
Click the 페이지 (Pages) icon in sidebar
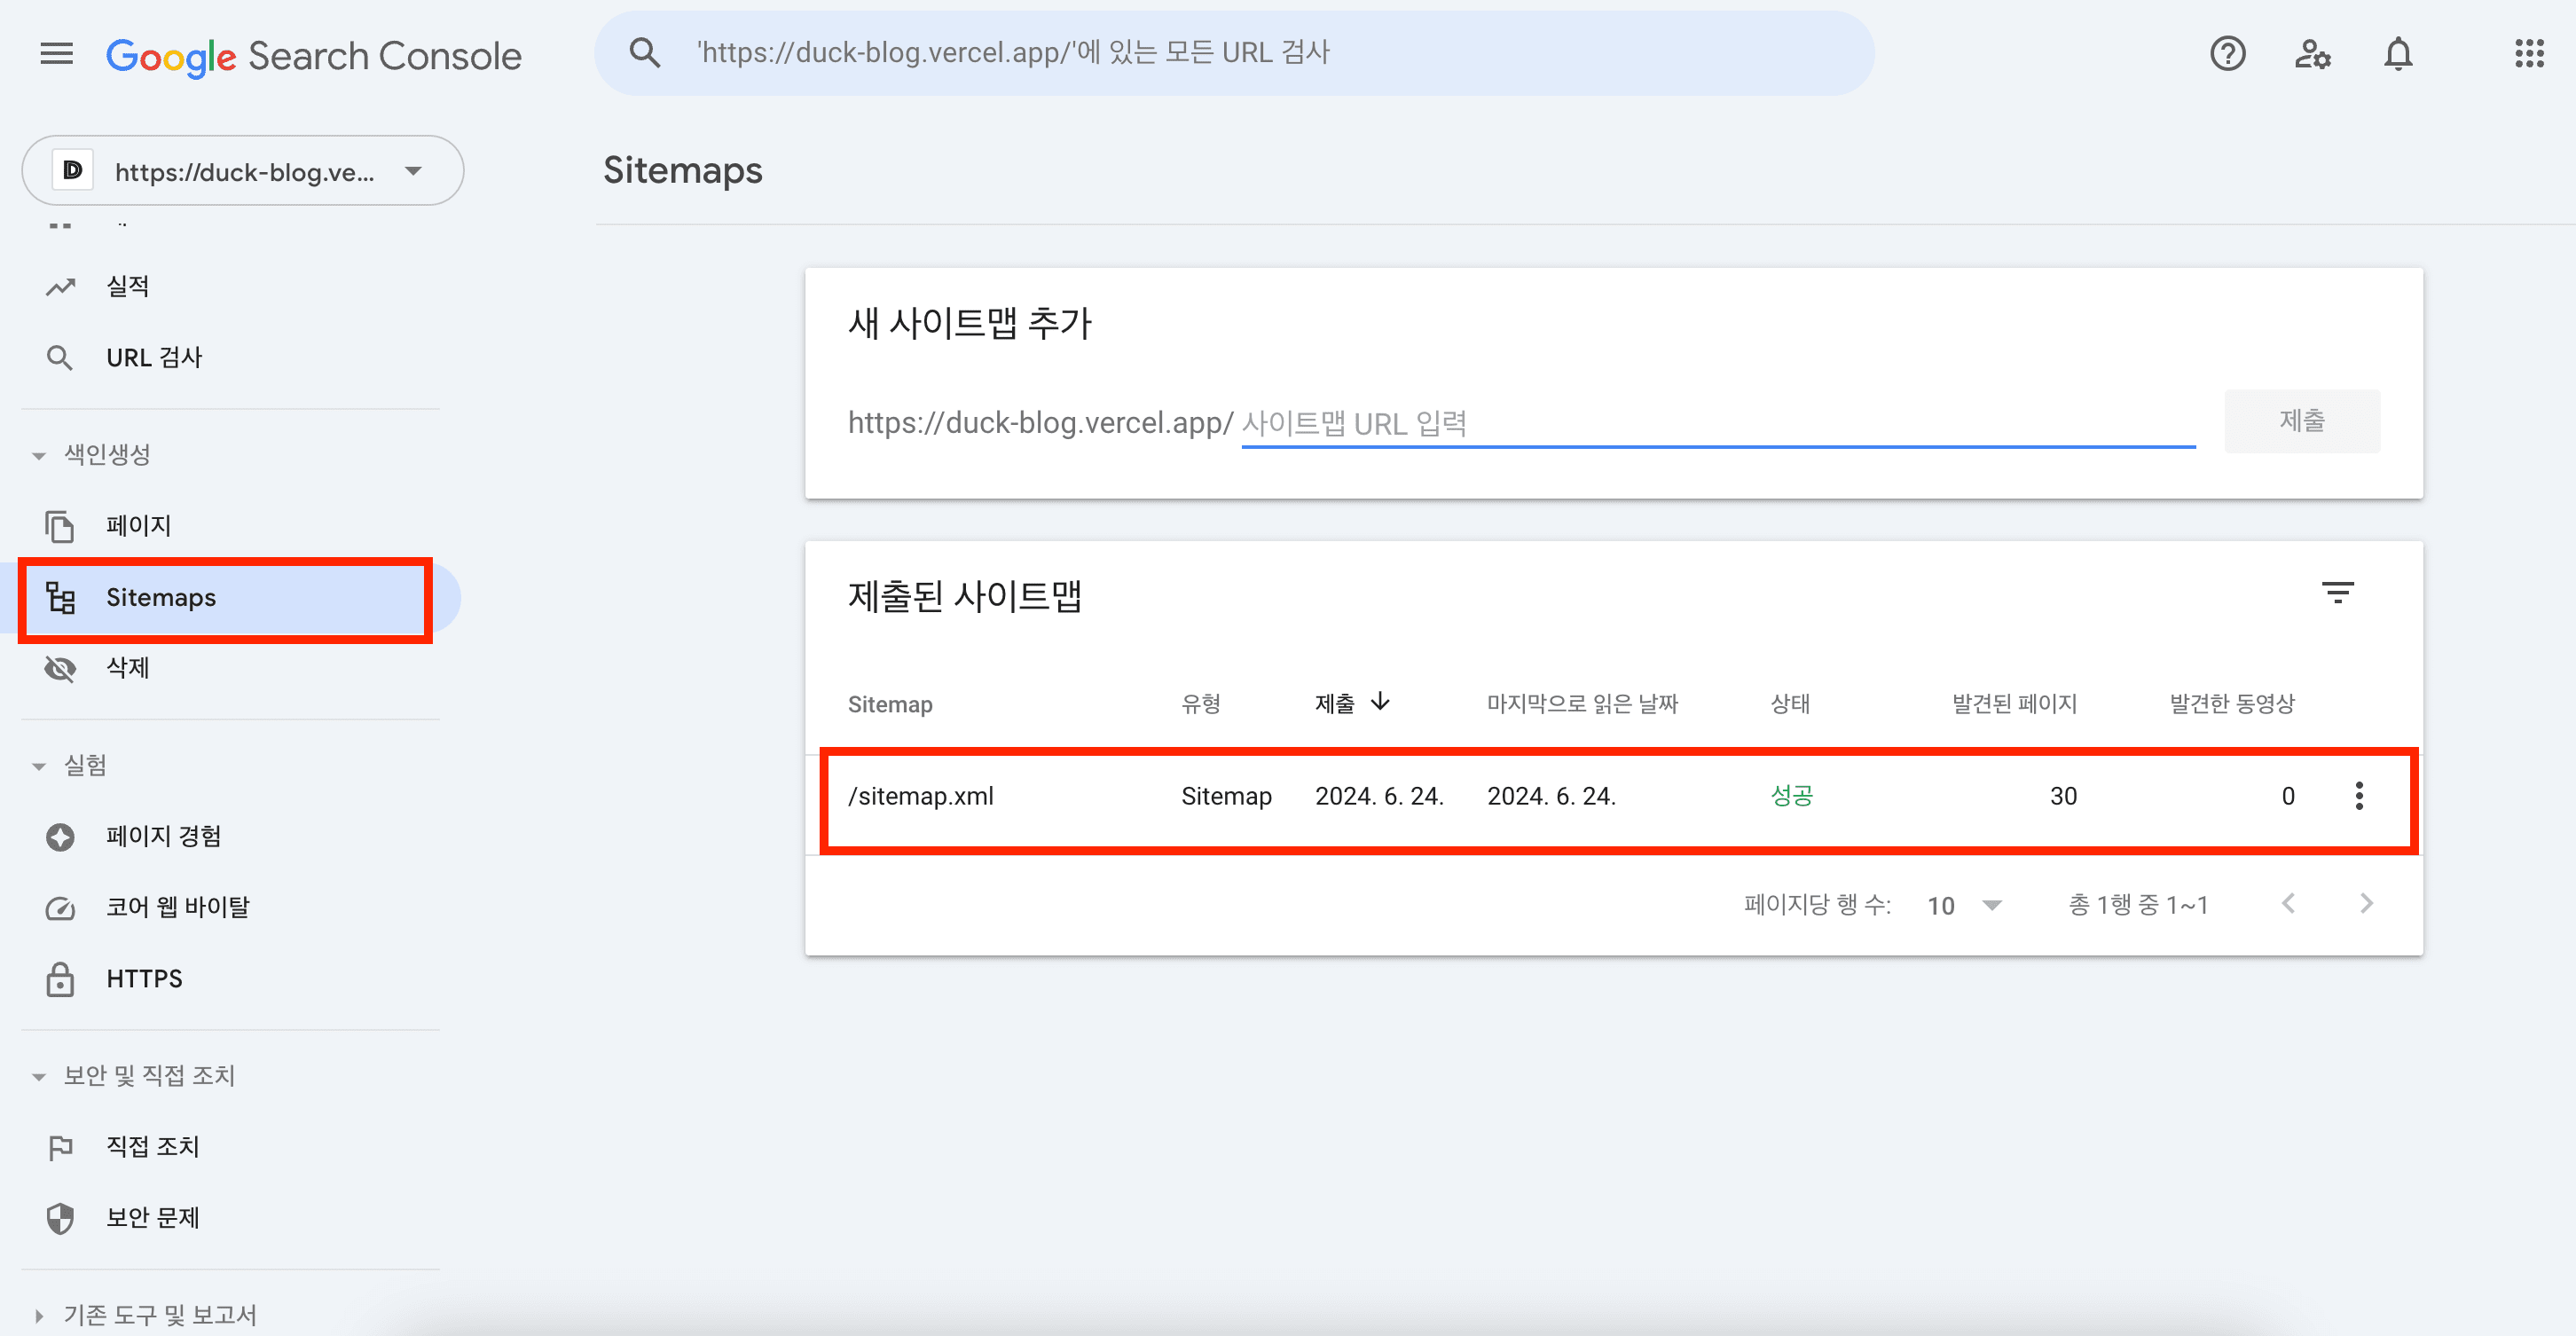coord(59,523)
